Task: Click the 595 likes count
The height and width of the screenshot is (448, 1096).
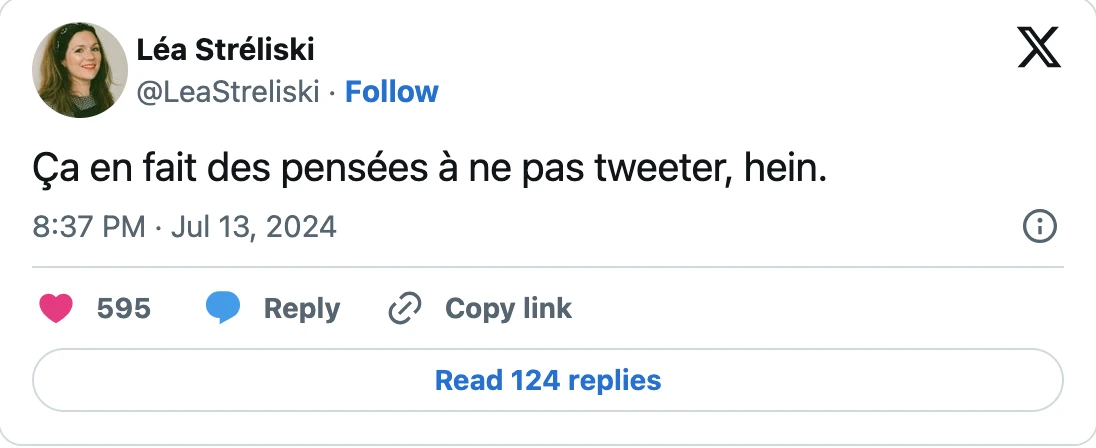Action: (123, 309)
